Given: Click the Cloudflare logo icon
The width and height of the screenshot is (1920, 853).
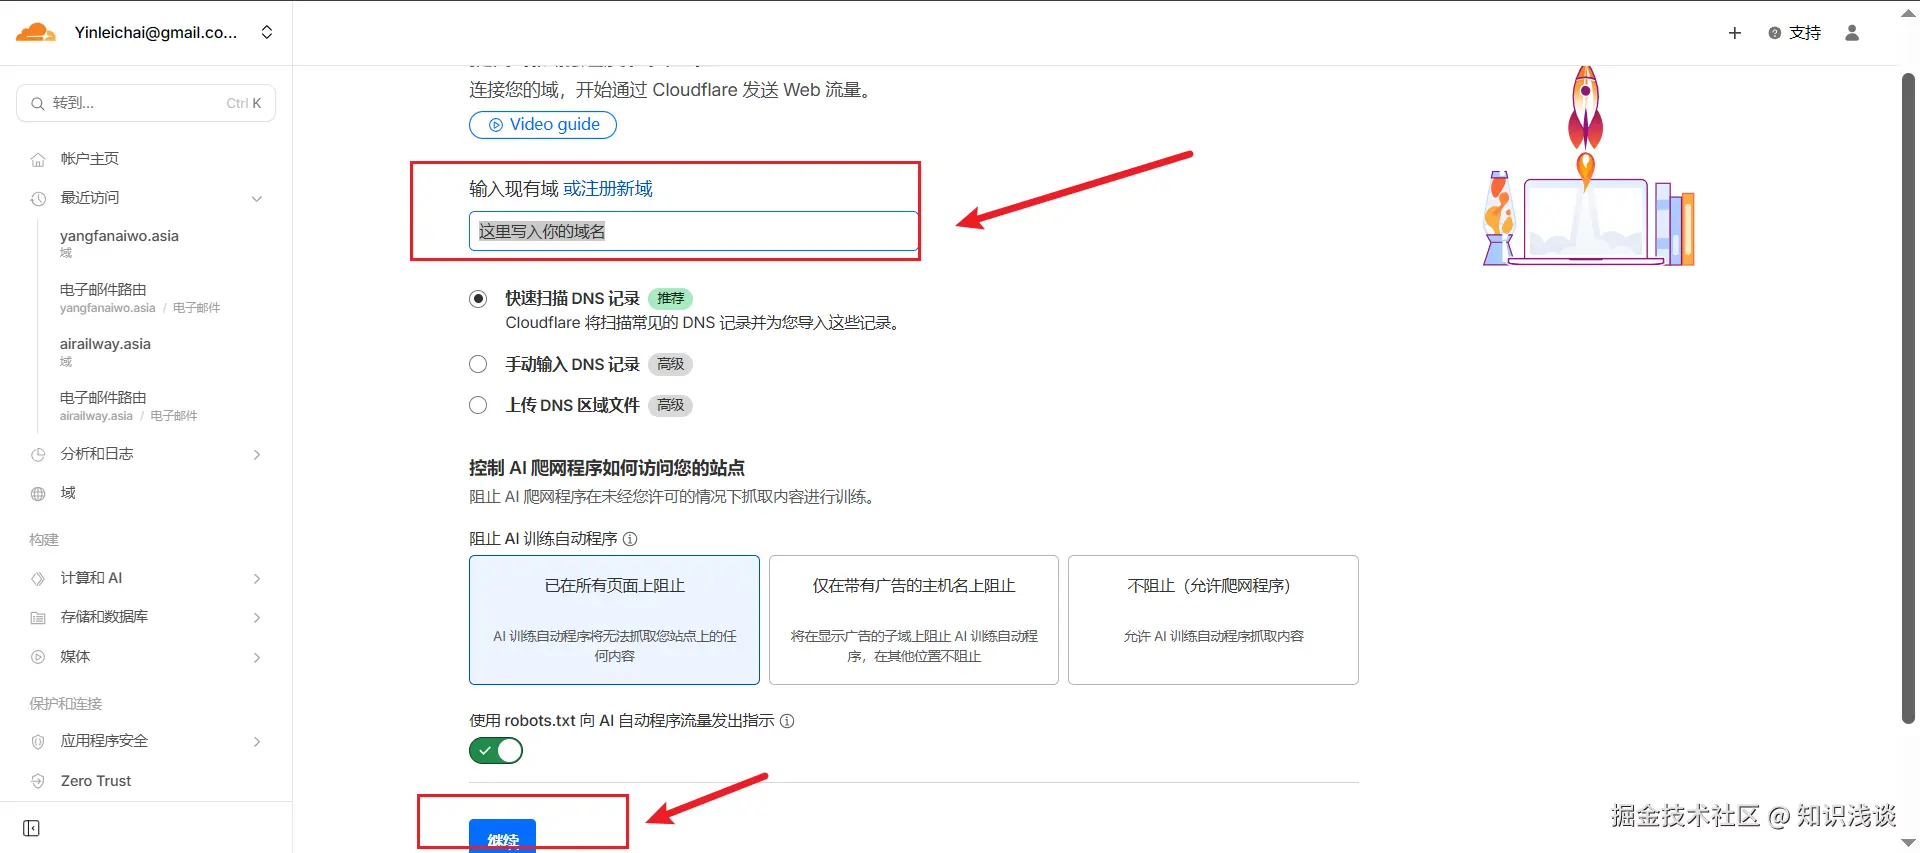Looking at the screenshot, I should point(36,32).
